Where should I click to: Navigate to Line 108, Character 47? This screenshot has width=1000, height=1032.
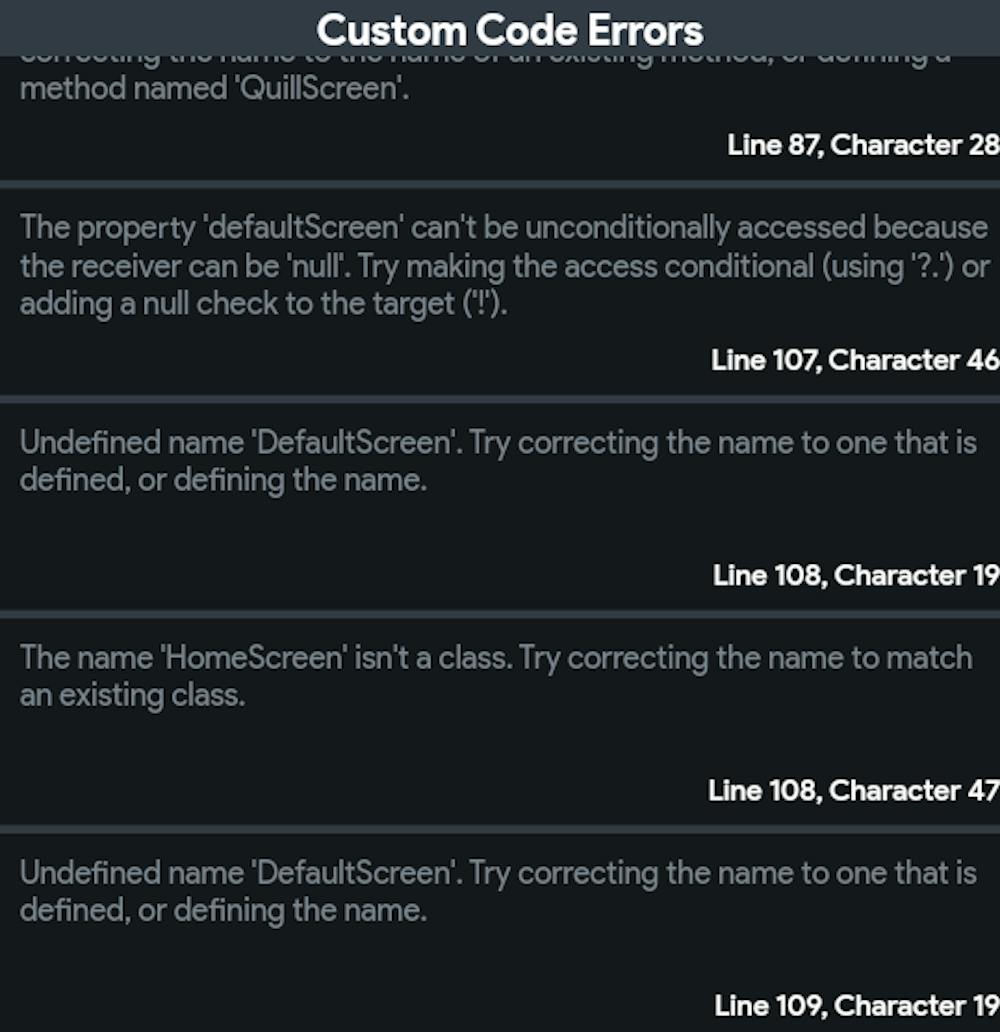point(852,790)
